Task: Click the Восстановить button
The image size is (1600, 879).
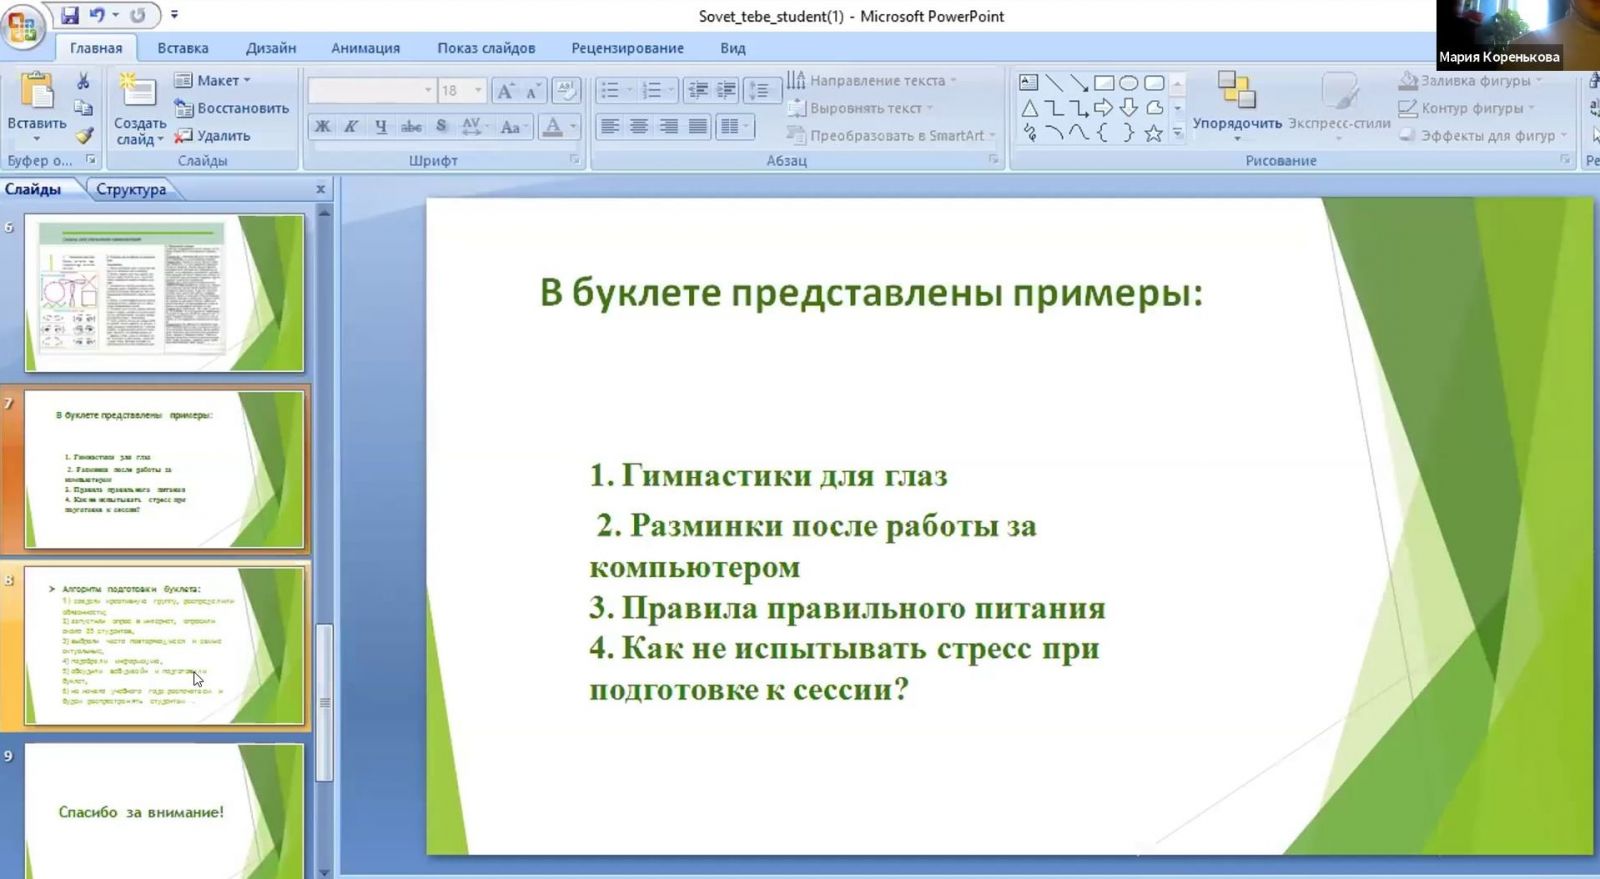Action: point(231,108)
